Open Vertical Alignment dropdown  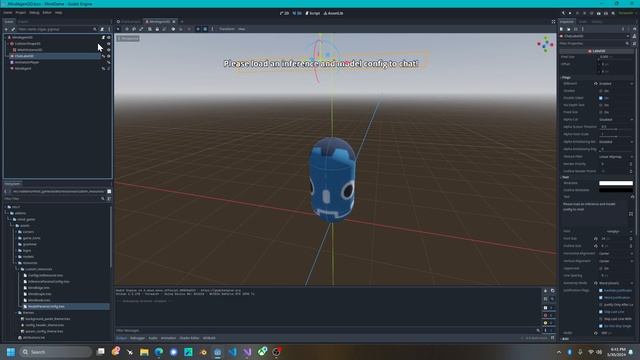coord(616,261)
